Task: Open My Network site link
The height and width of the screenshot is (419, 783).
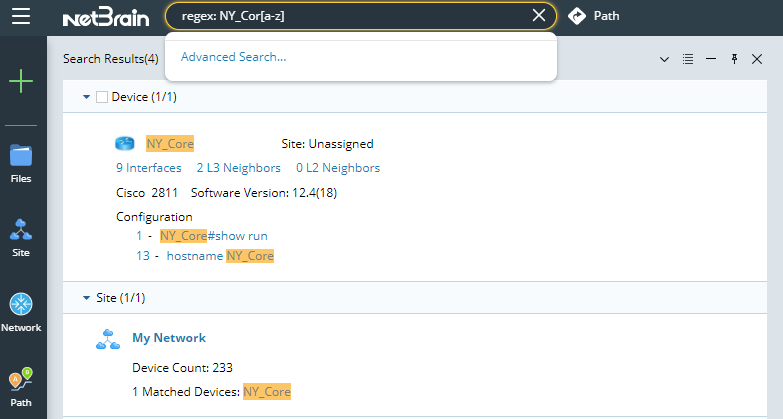Action: (169, 338)
